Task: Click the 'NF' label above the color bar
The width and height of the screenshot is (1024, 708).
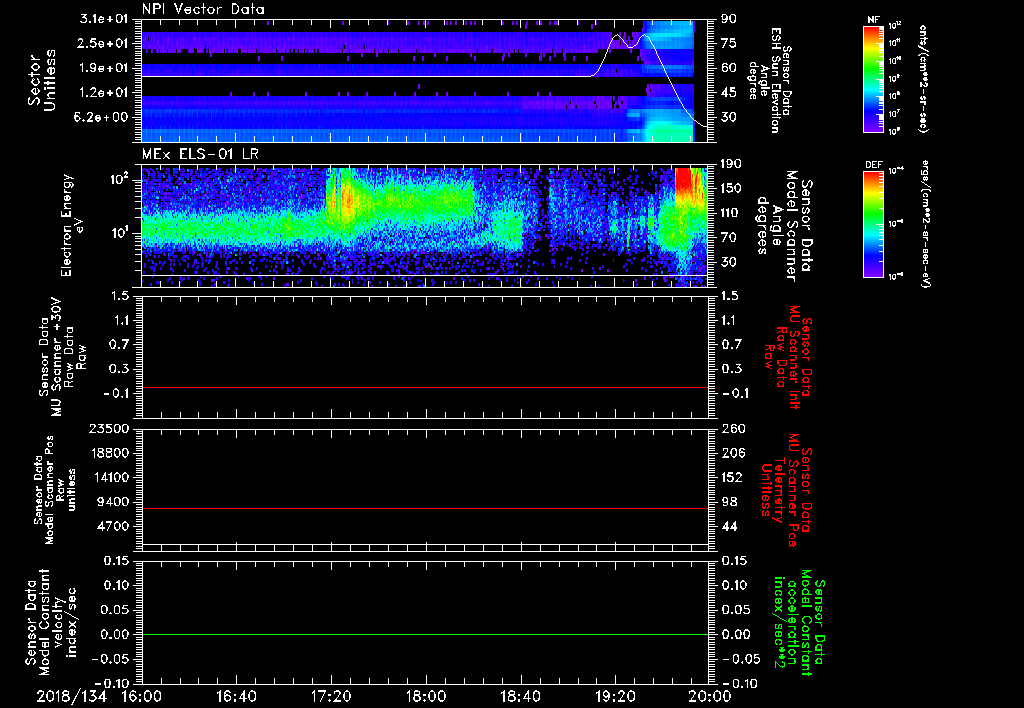Action: 873,20
